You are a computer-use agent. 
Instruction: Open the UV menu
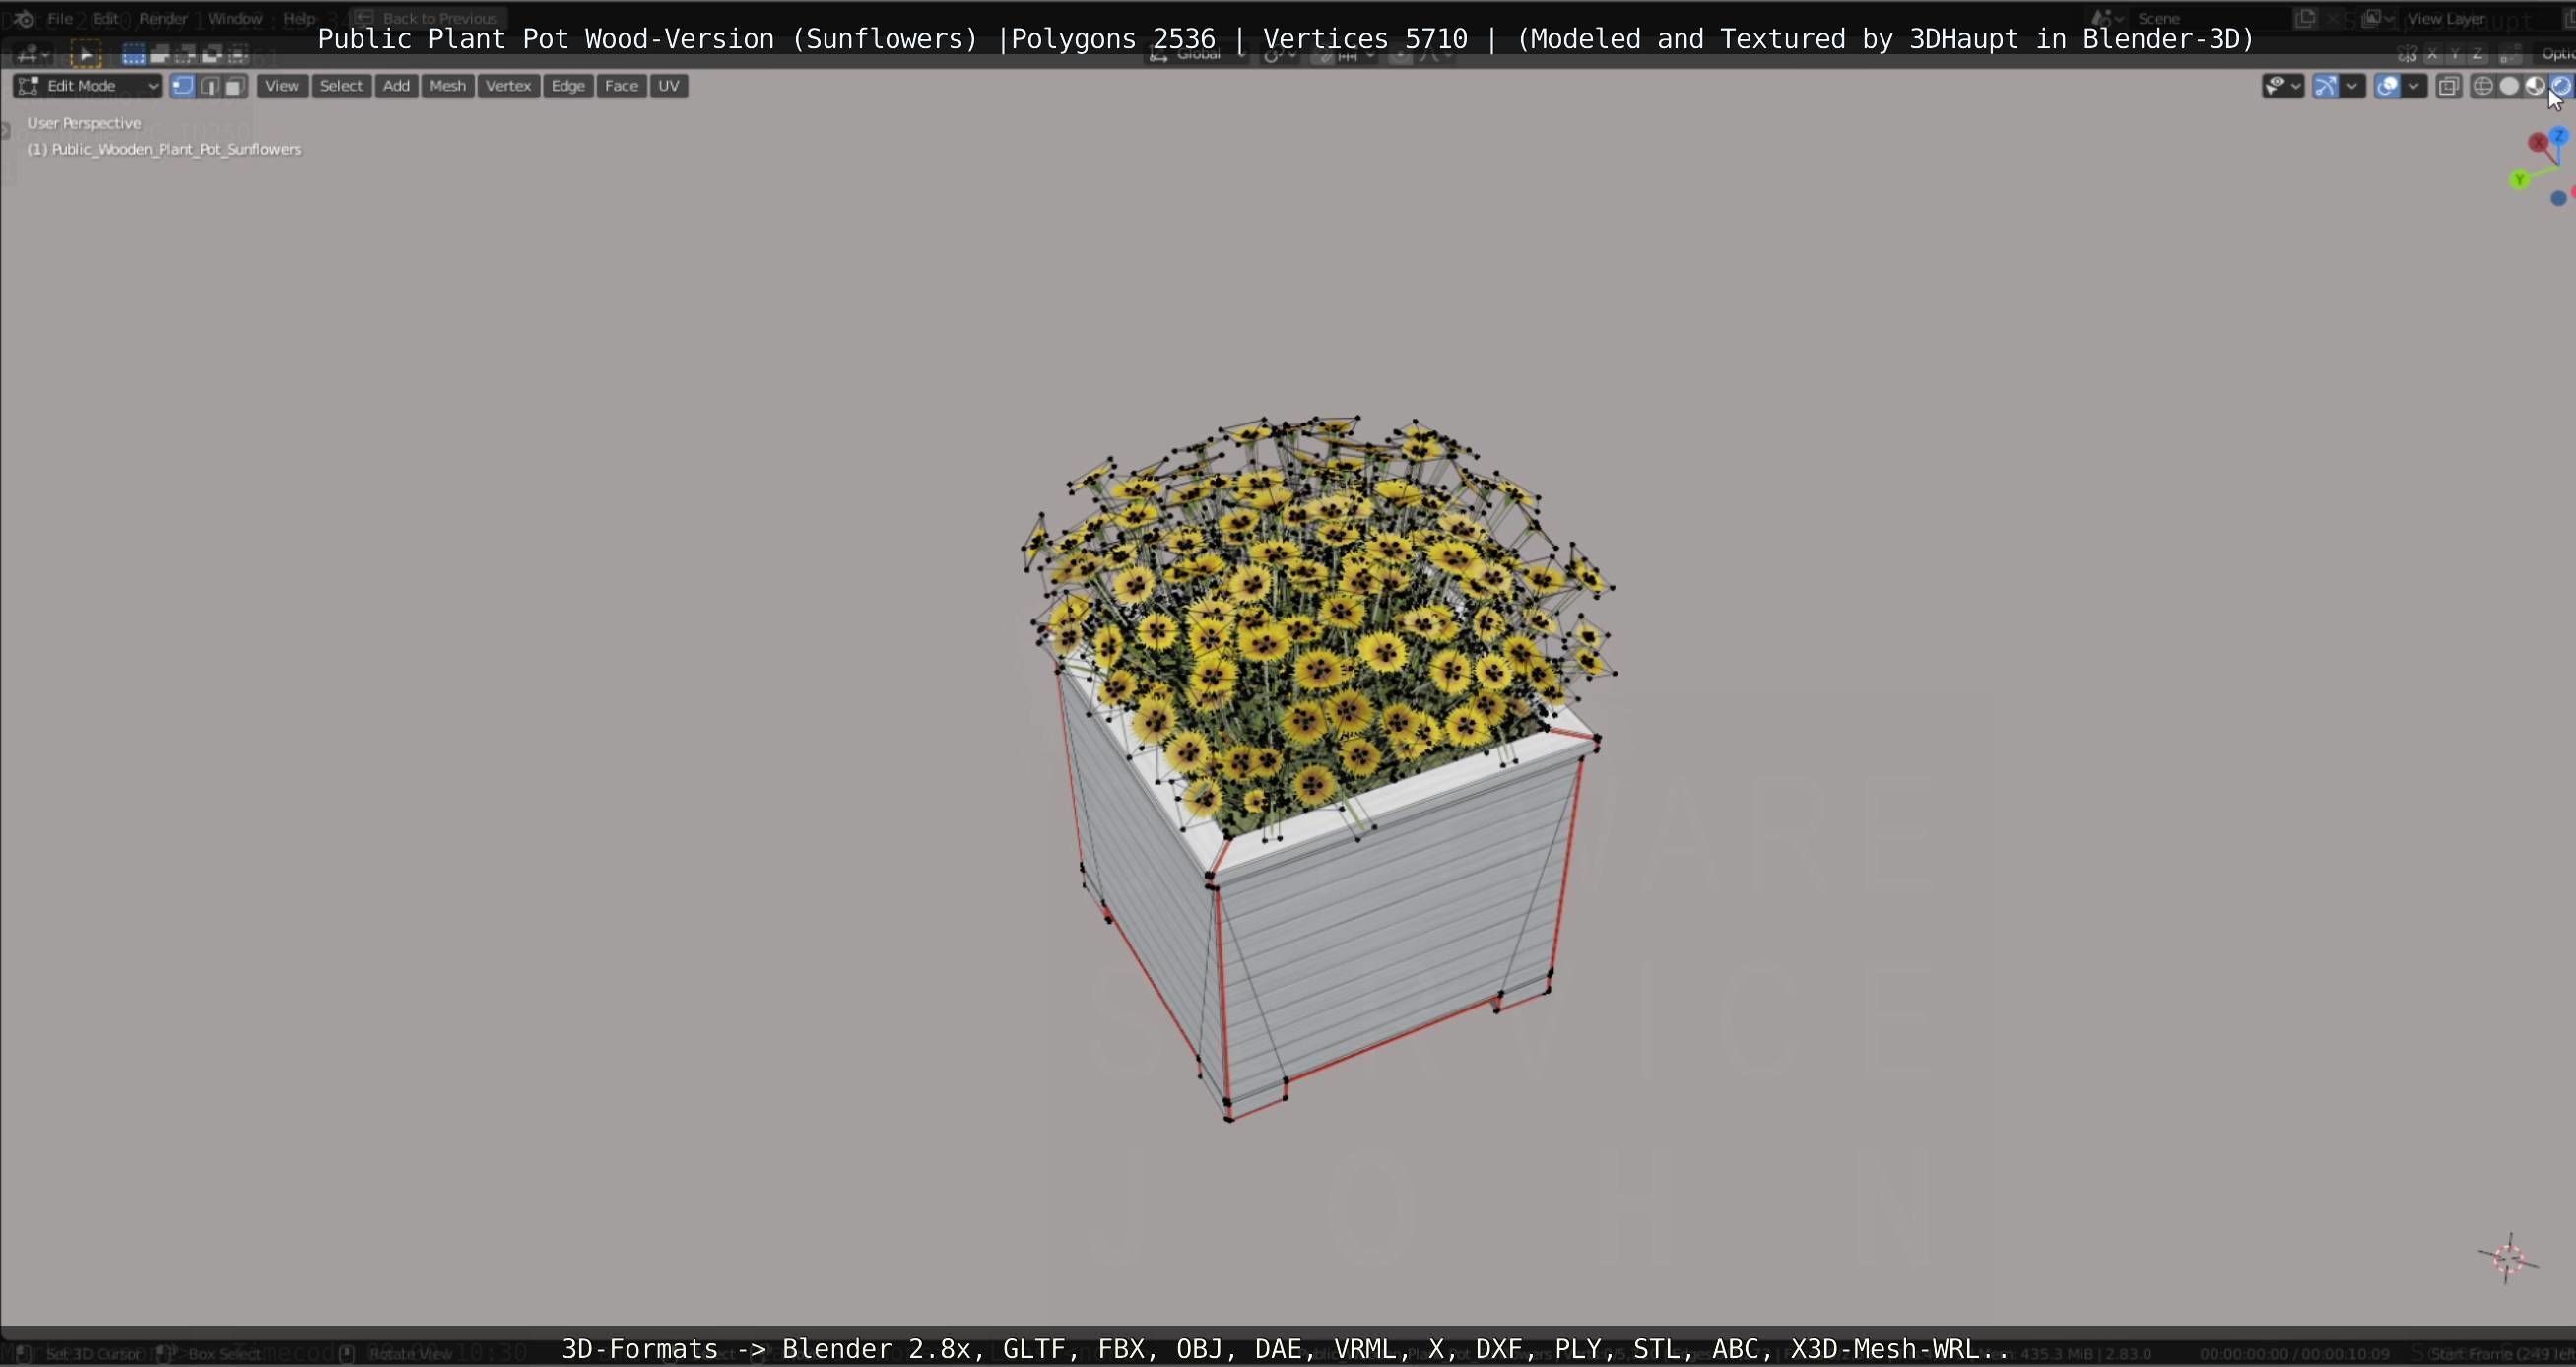tap(669, 86)
